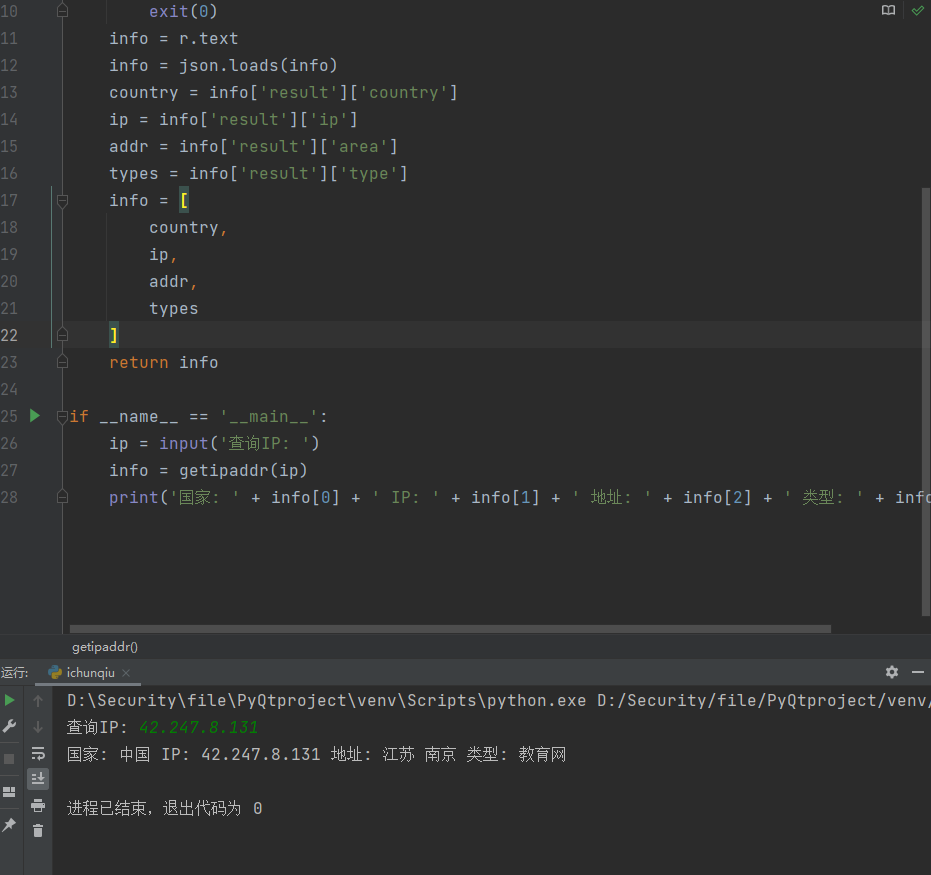Click the green run gutter arrow at line 25
931x875 pixels.
coord(34,416)
